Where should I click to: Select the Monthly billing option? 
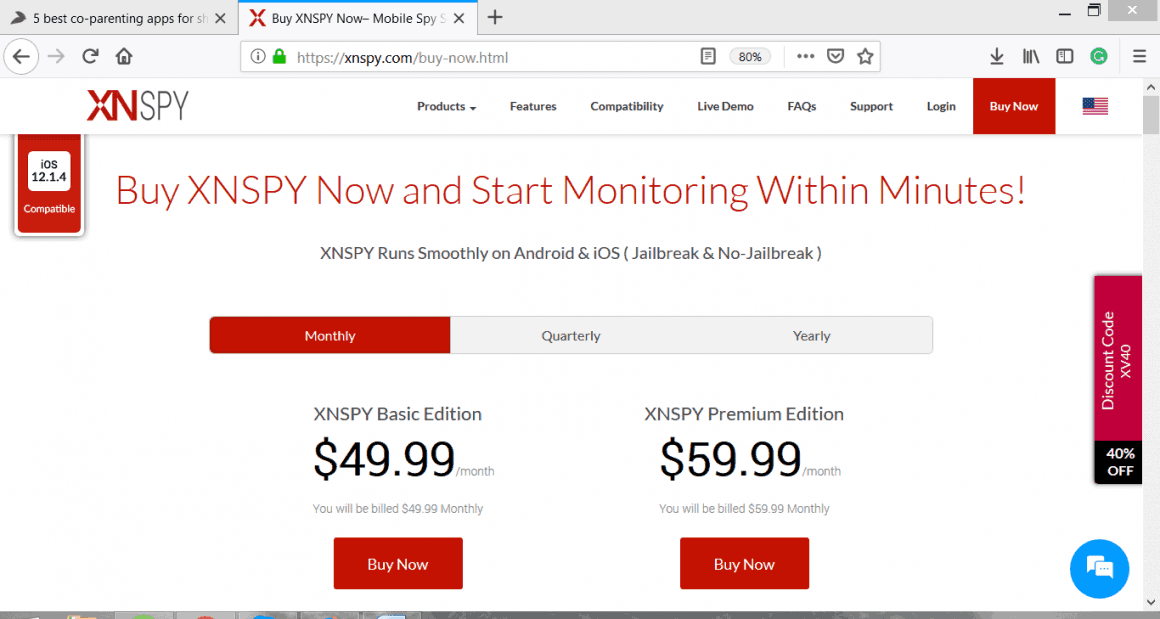(330, 335)
